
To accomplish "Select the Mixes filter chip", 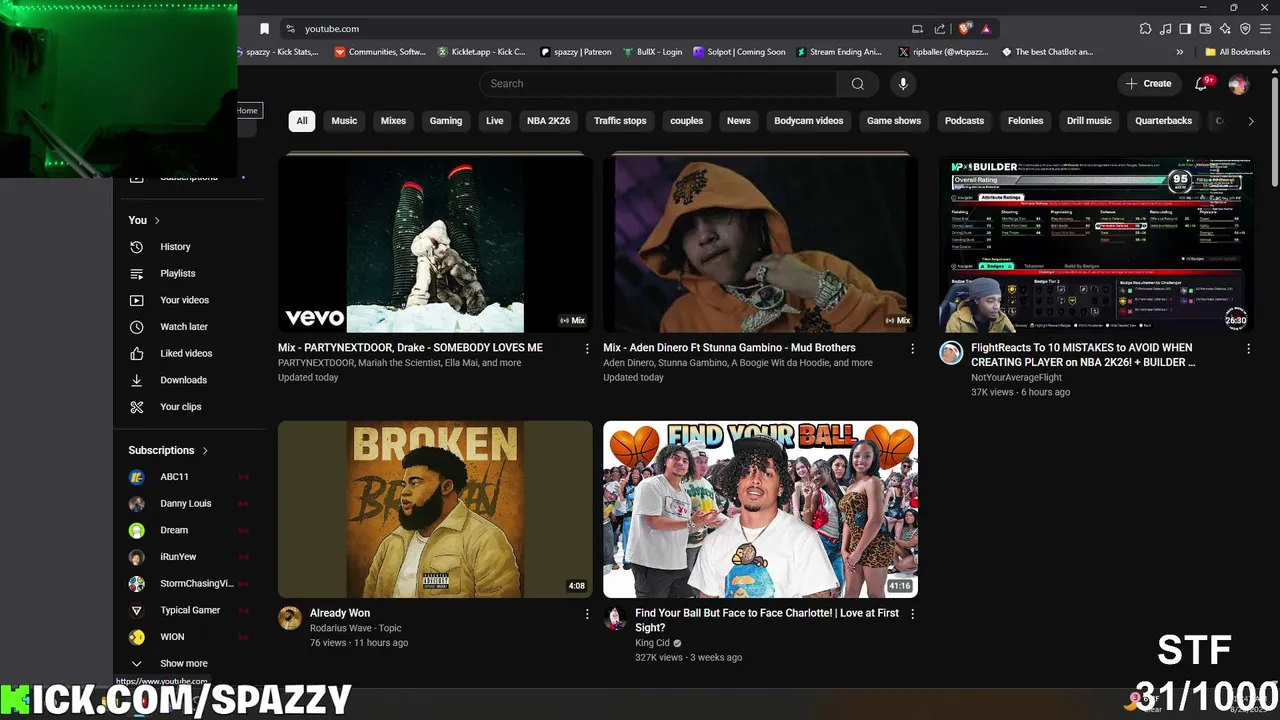I will pos(393,121).
